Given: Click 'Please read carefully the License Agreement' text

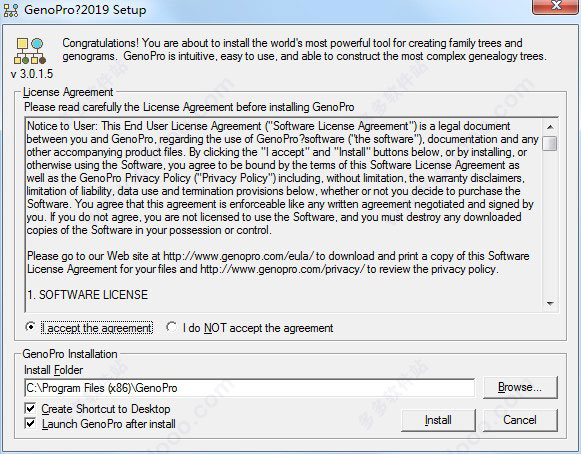Looking at the screenshot, I should (x=189, y=107).
